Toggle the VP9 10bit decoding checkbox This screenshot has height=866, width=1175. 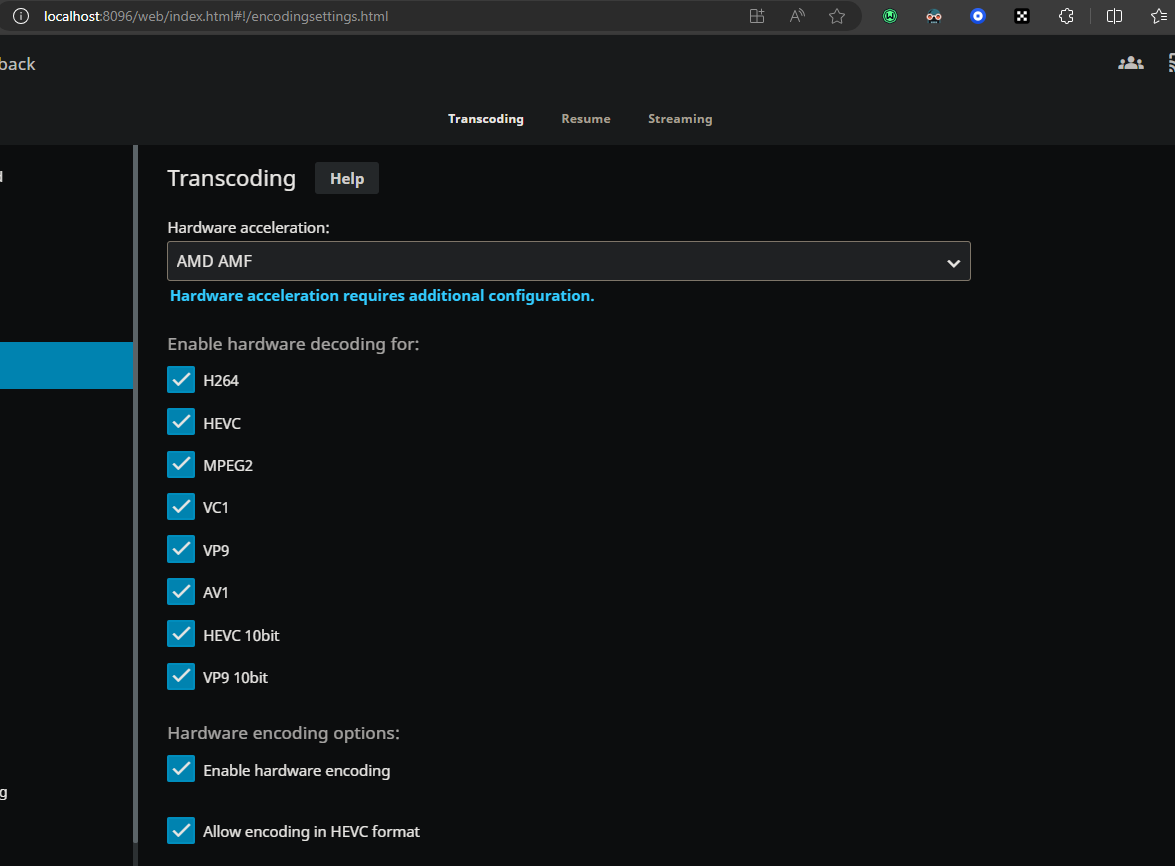click(181, 677)
